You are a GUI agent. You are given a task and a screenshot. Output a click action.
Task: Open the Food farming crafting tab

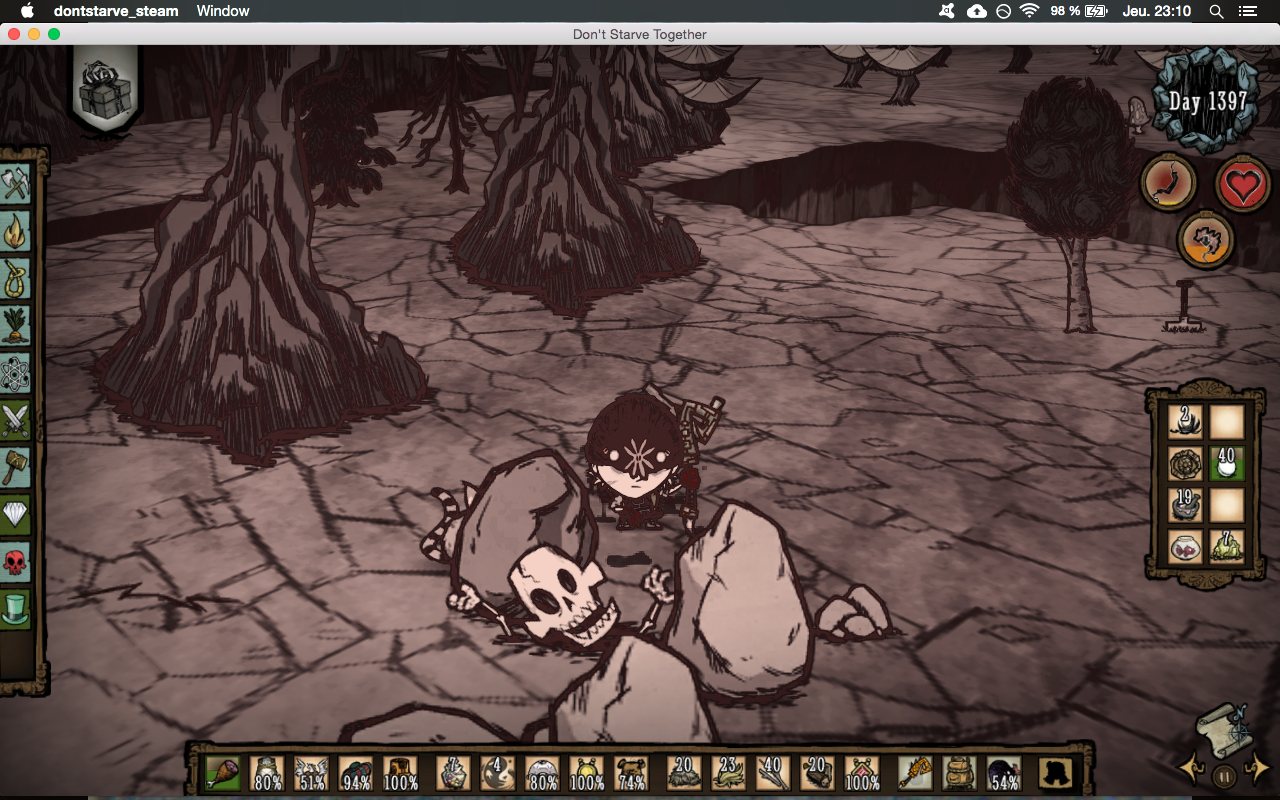click(17, 326)
